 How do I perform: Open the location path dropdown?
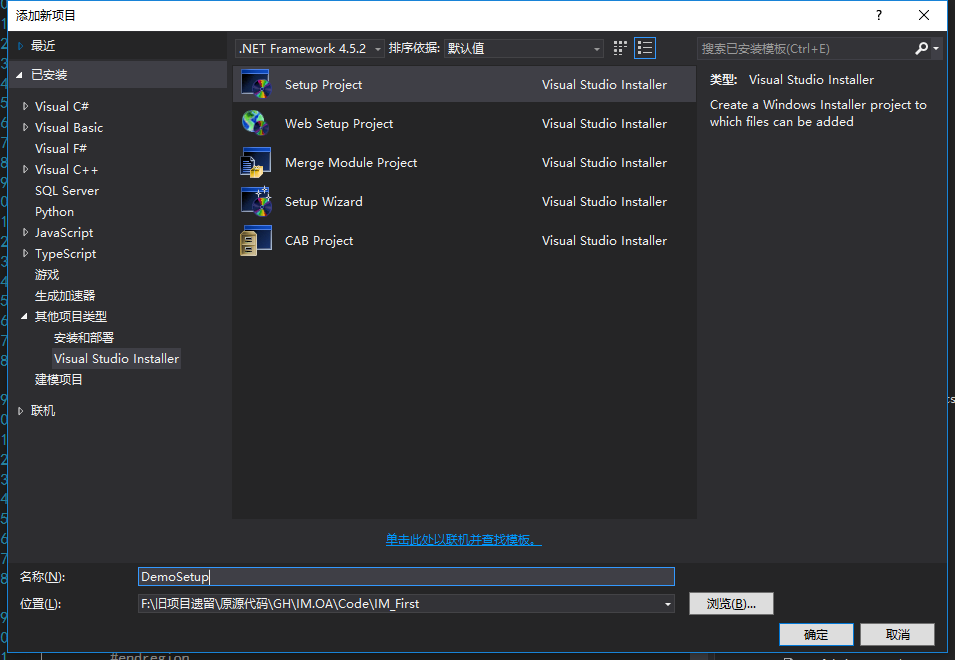click(667, 604)
